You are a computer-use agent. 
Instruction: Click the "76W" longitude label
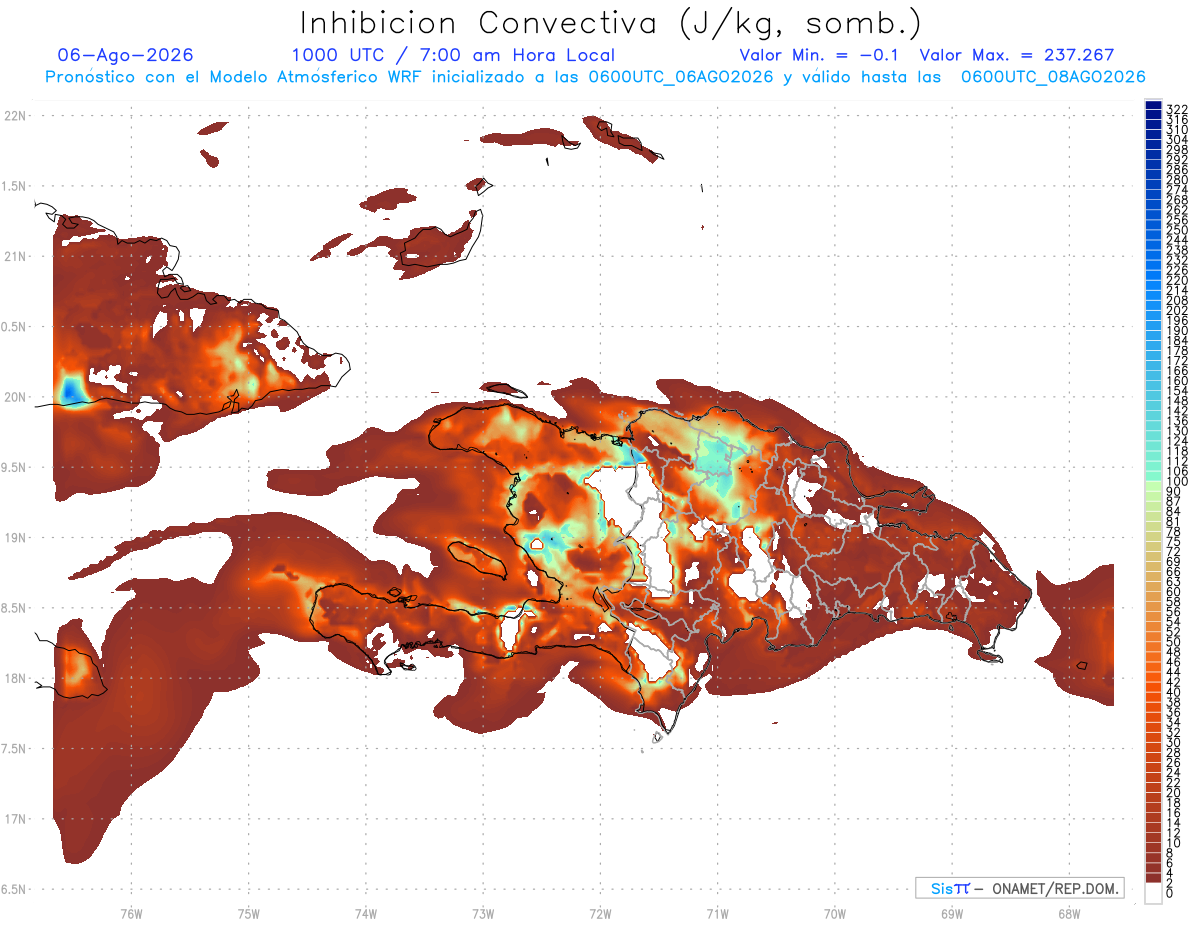tap(131, 912)
